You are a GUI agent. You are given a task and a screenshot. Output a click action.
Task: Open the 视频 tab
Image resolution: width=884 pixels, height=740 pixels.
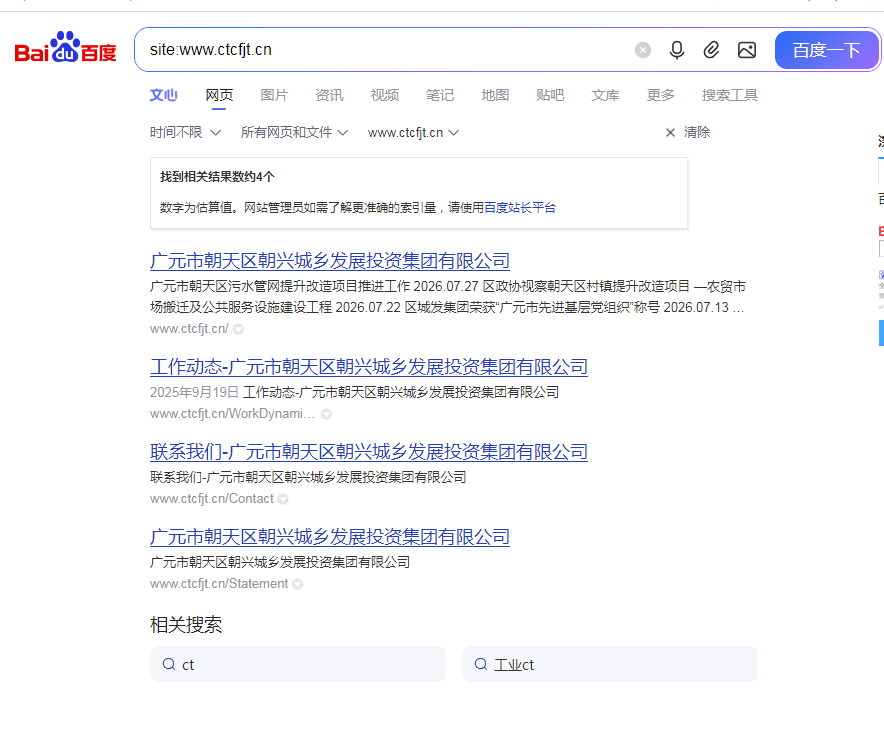[384, 95]
